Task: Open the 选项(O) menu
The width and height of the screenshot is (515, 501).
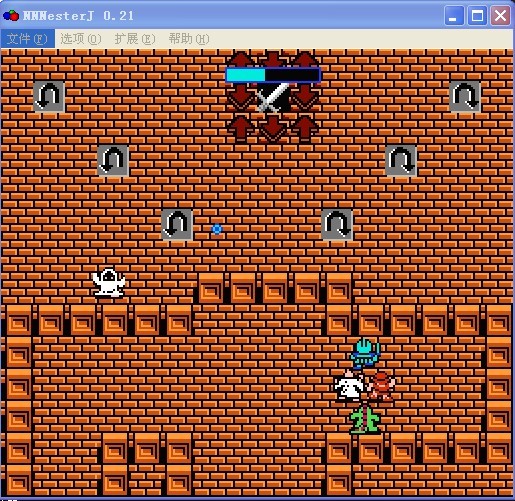Action: click(x=80, y=39)
